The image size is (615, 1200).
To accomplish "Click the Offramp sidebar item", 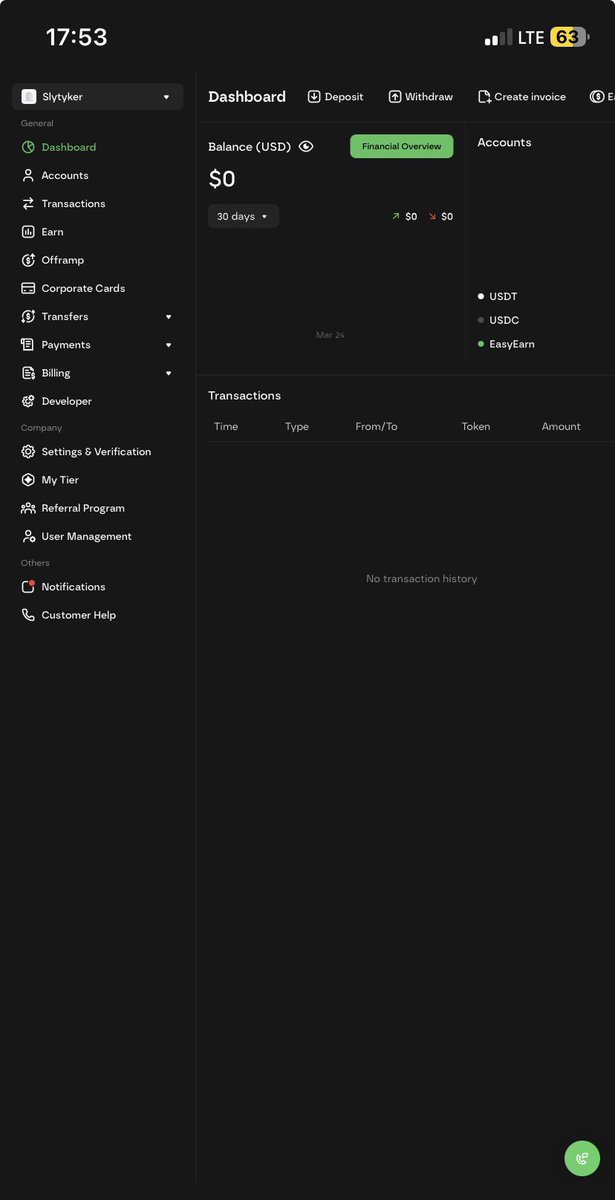I will (63, 260).
